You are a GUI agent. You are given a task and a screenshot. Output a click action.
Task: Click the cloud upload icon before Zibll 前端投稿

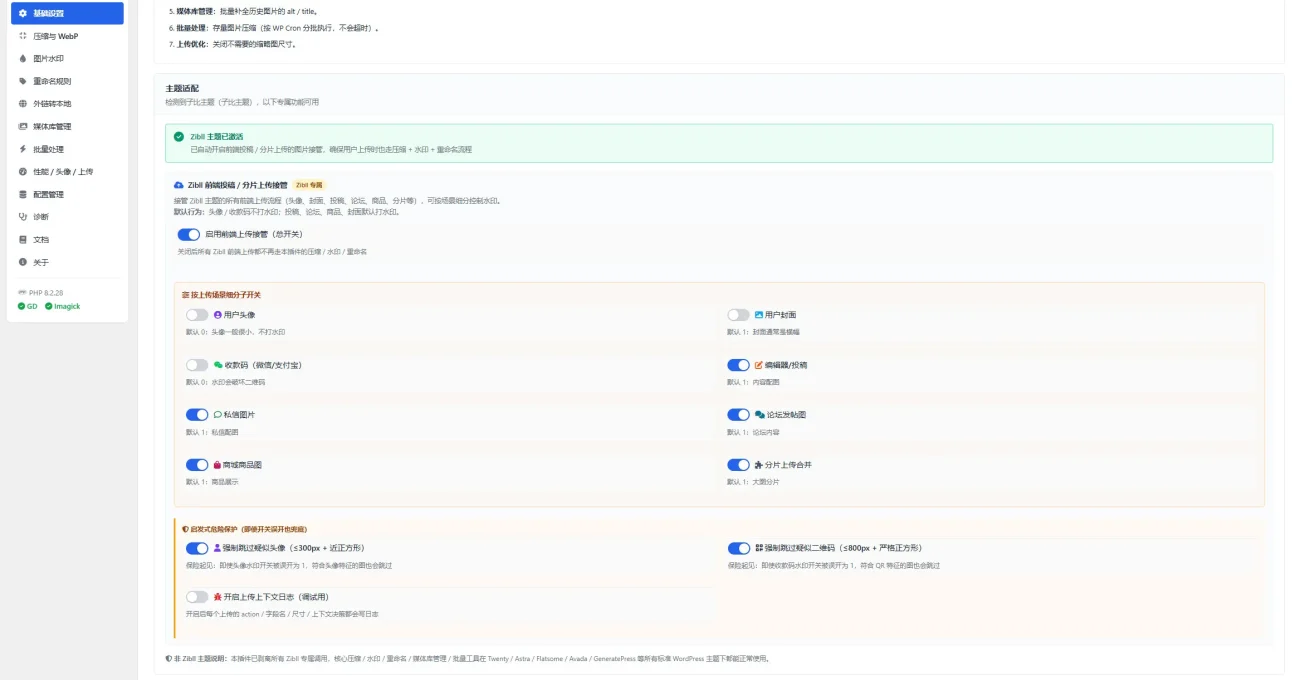click(x=179, y=185)
